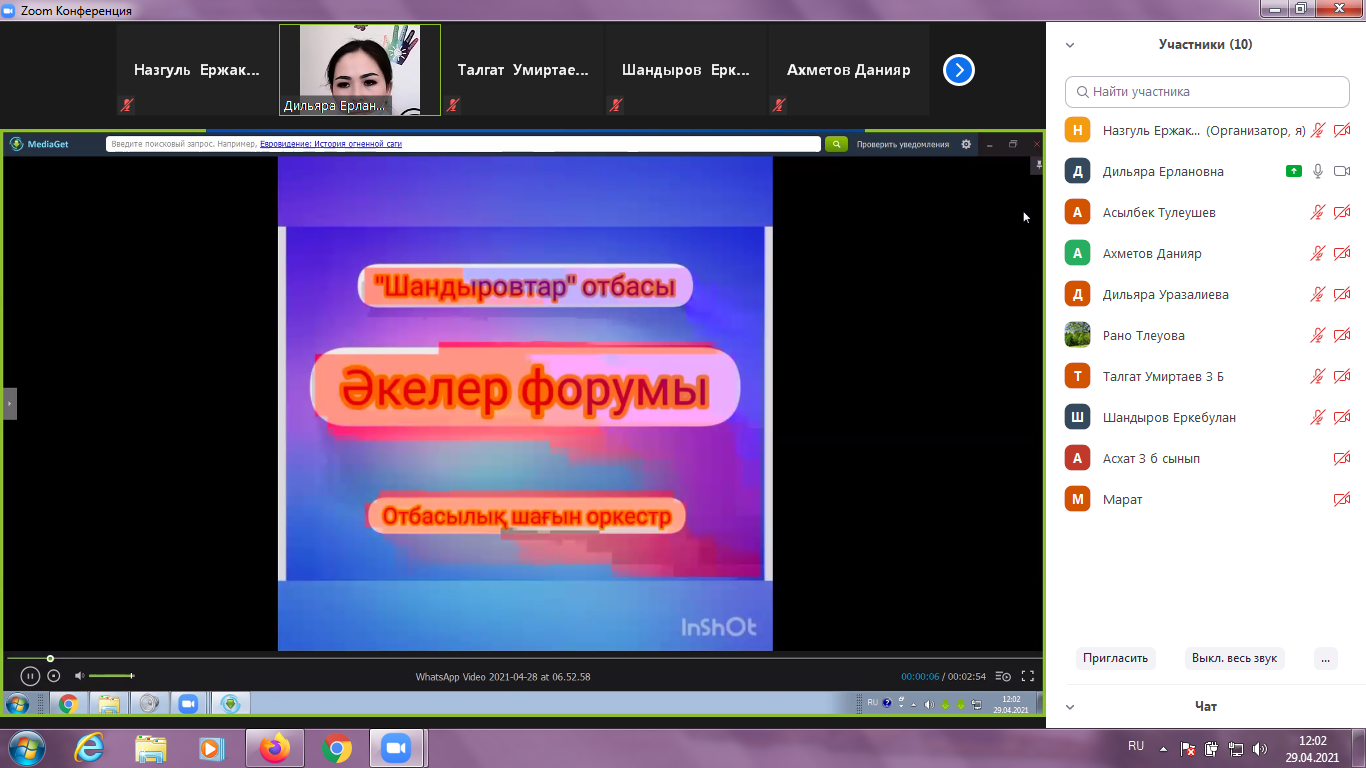Expand the Чат panel chevron
This screenshot has width=1366, height=768.
pos(1070,707)
